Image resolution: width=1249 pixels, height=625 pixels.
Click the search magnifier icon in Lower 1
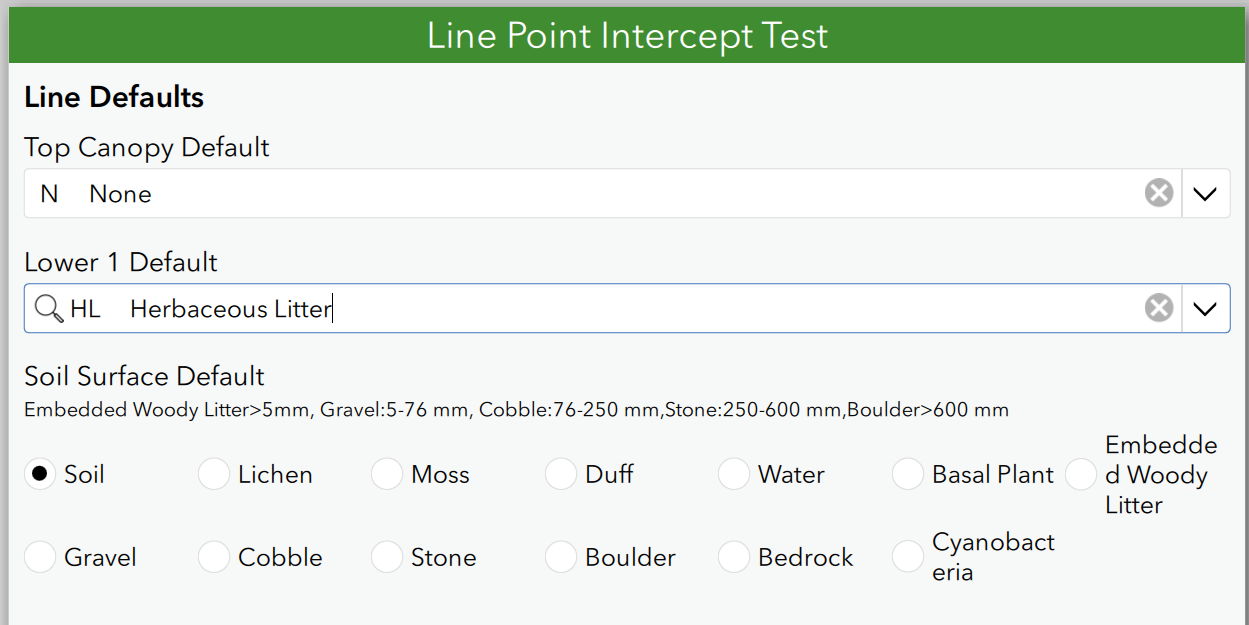[48, 308]
